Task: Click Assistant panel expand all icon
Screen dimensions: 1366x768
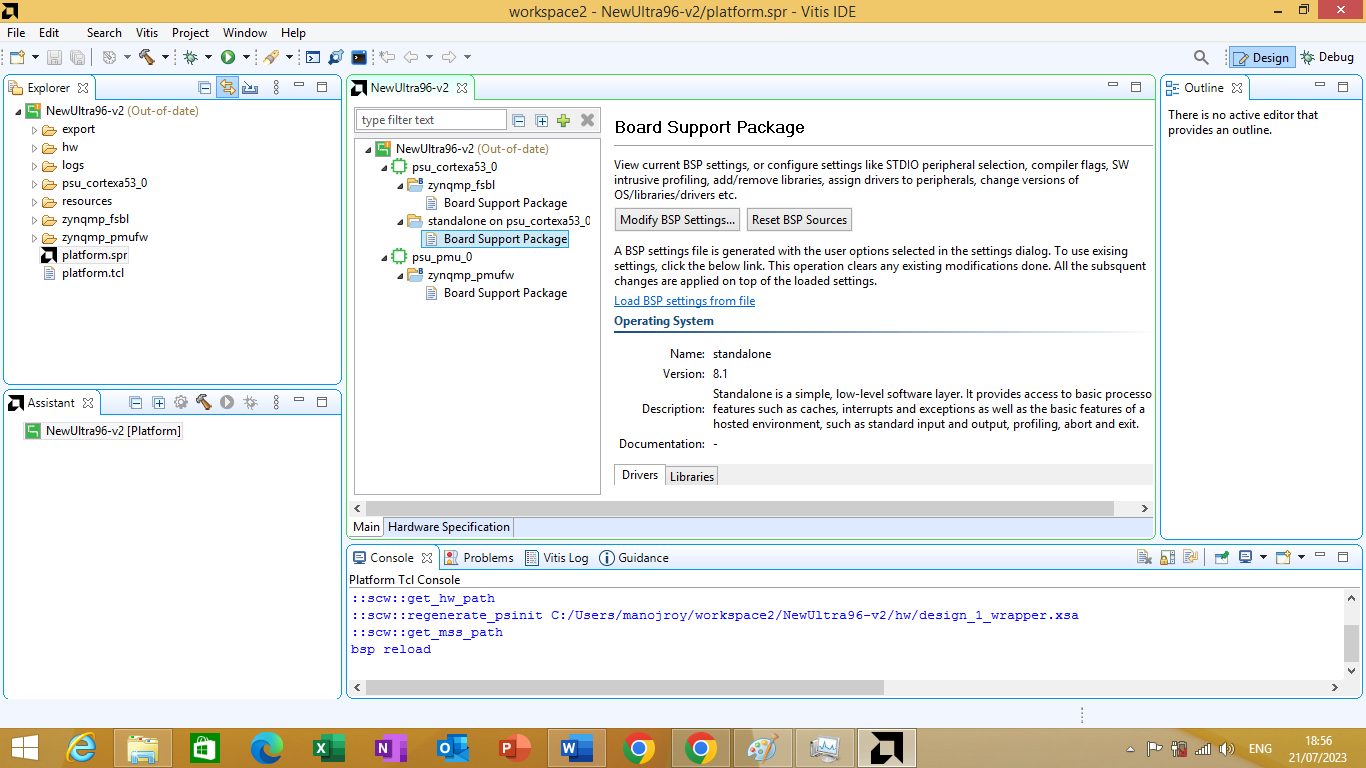Action: [x=159, y=402]
